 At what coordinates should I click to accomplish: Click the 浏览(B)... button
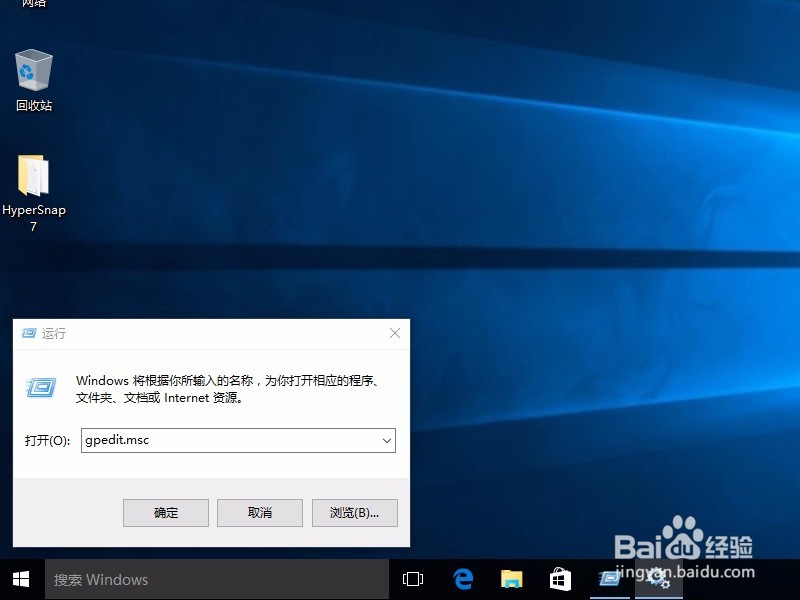tap(355, 513)
